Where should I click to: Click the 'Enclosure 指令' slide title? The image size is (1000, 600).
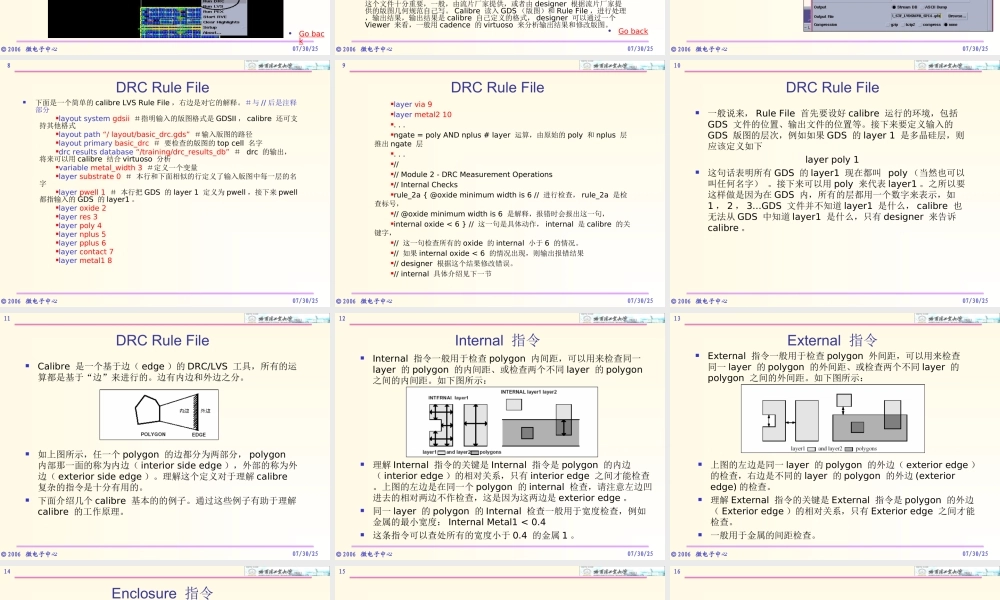162,593
